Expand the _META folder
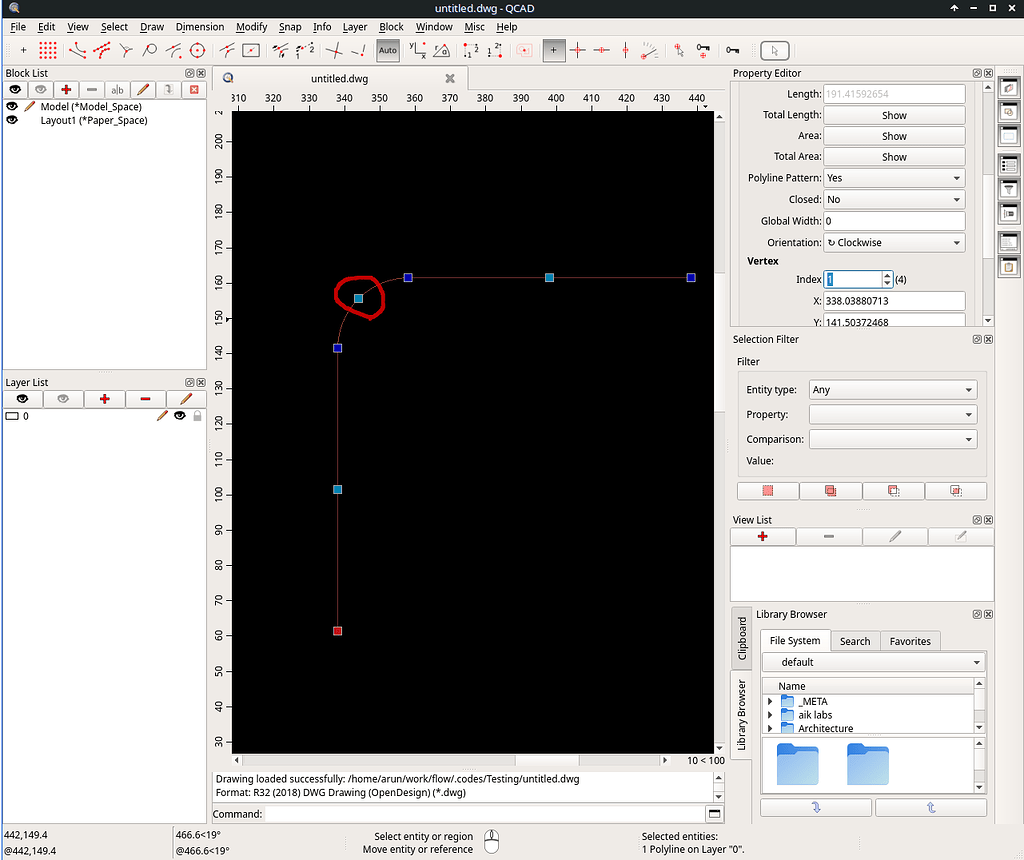The image size is (1024, 860). click(770, 701)
